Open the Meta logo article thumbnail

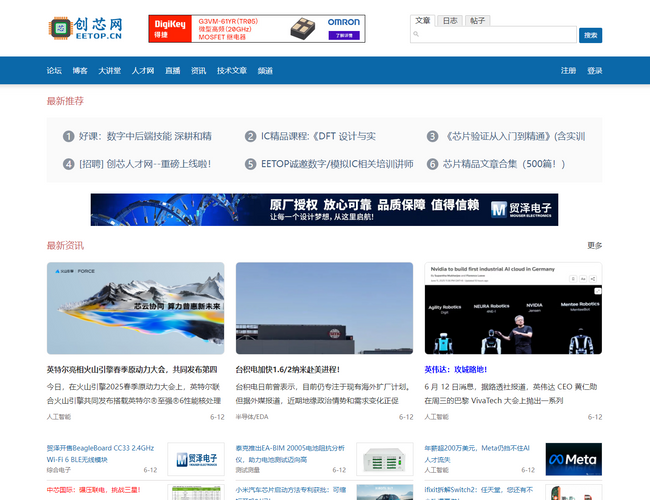tap(573, 459)
